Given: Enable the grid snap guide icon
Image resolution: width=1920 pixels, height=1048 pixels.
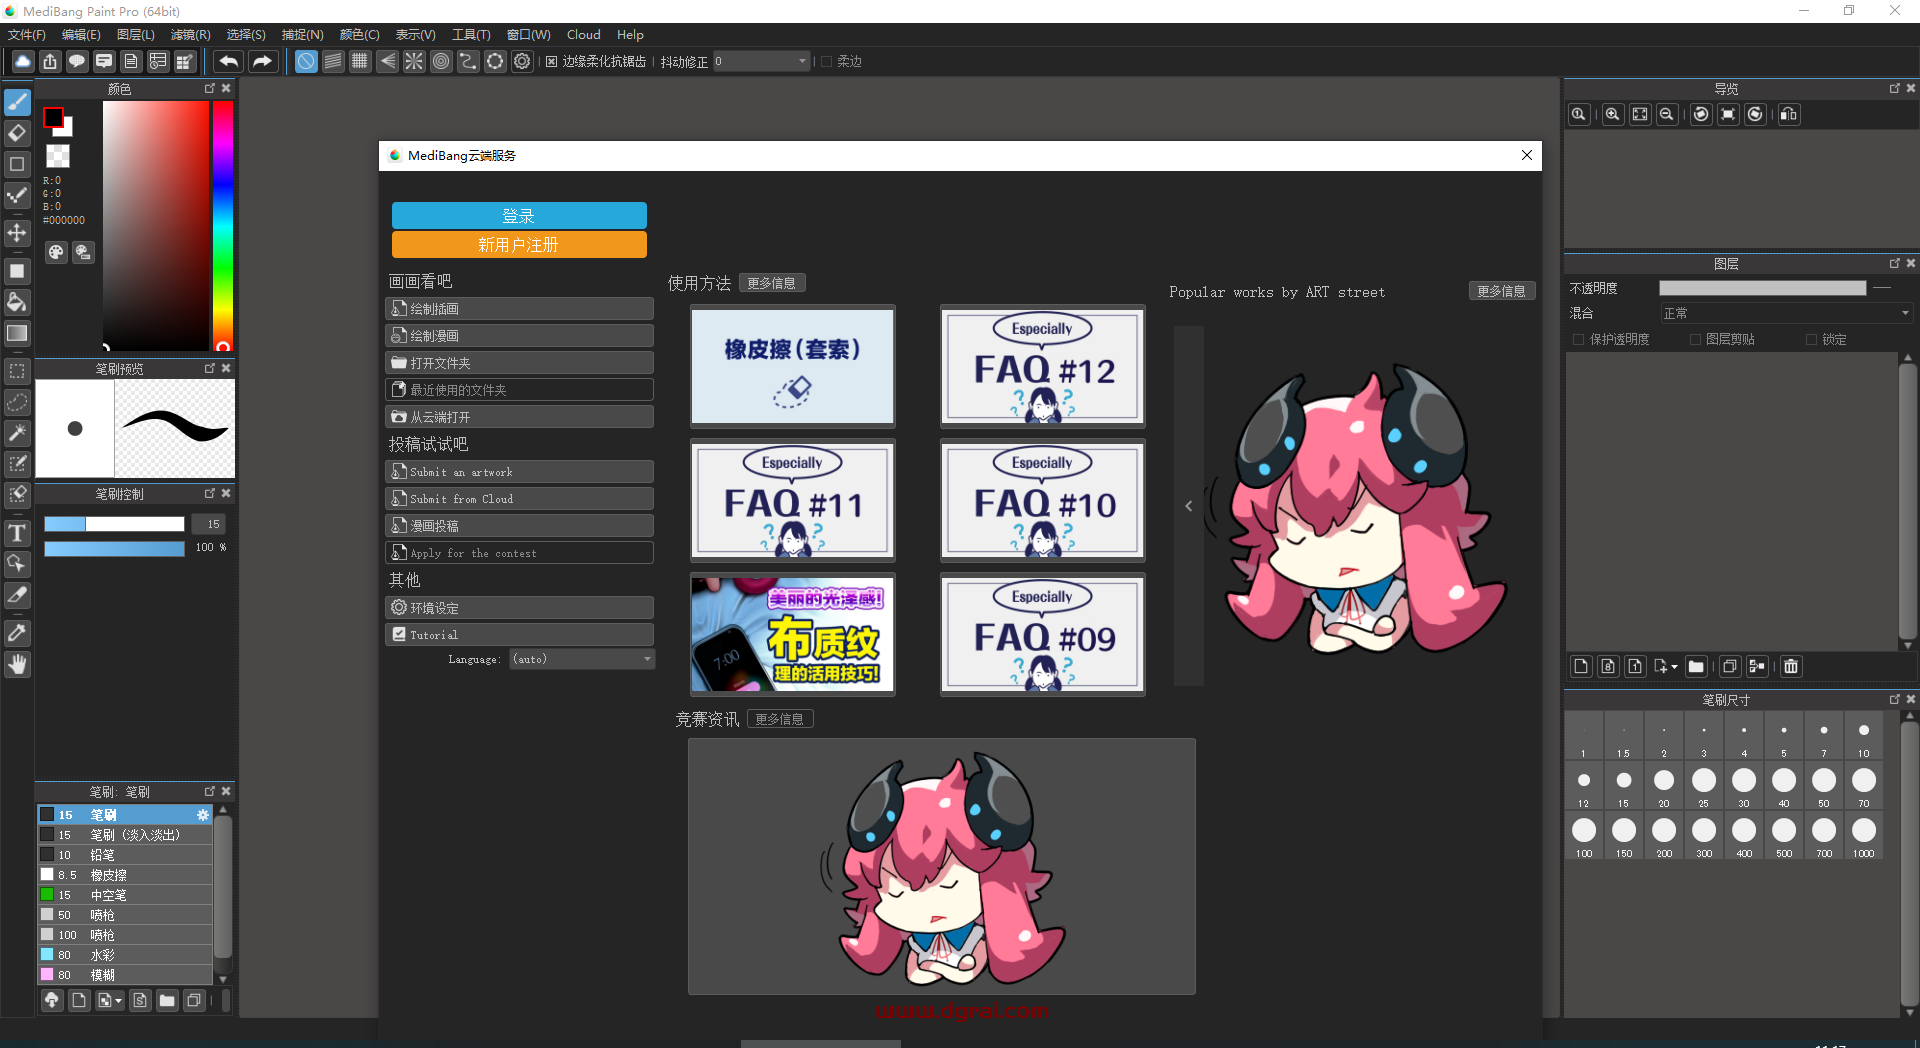Looking at the screenshot, I should 360,62.
